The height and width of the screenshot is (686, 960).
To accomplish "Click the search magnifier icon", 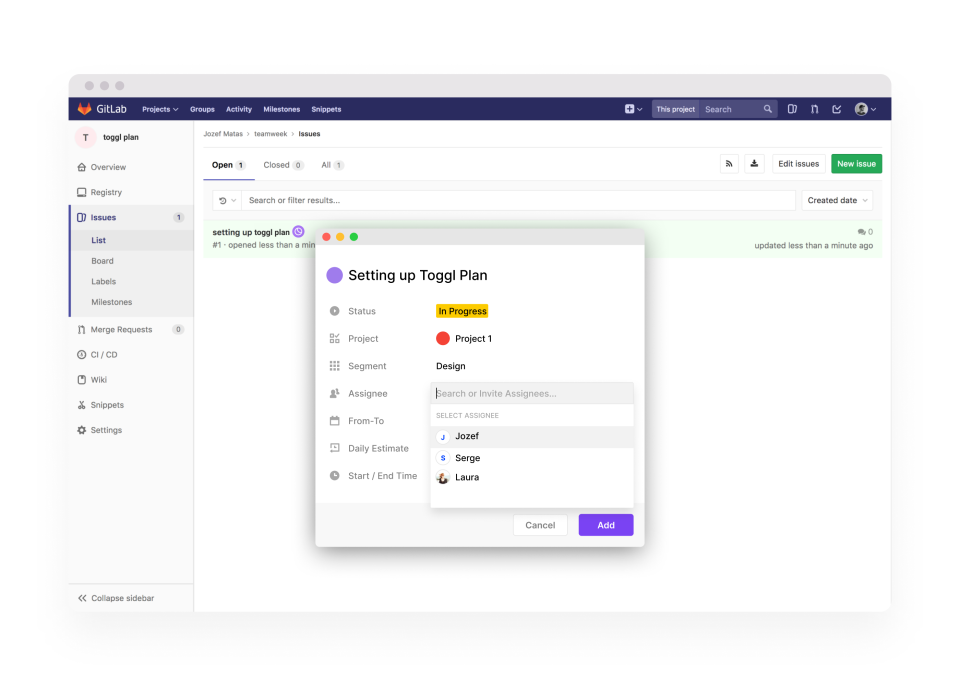I will pos(767,109).
